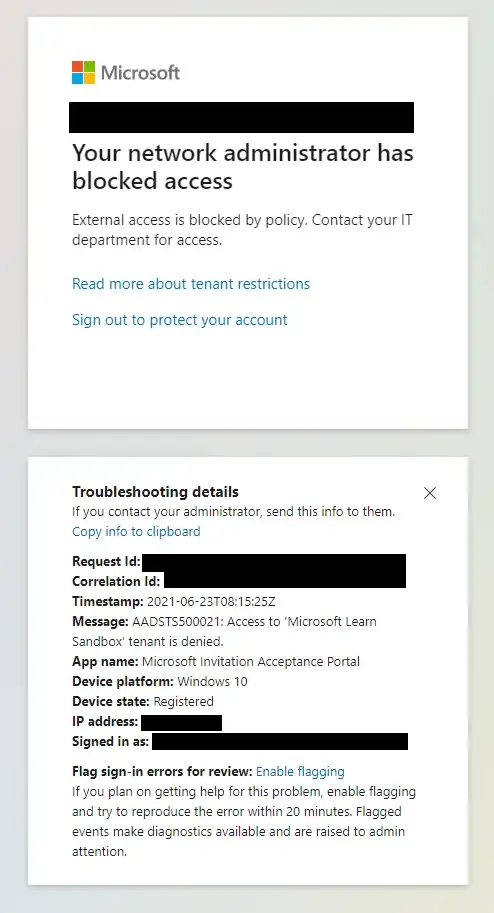The width and height of the screenshot is (494, 913).
Task: Open Read more about tenant restrictions
Action: click(191, 284)
